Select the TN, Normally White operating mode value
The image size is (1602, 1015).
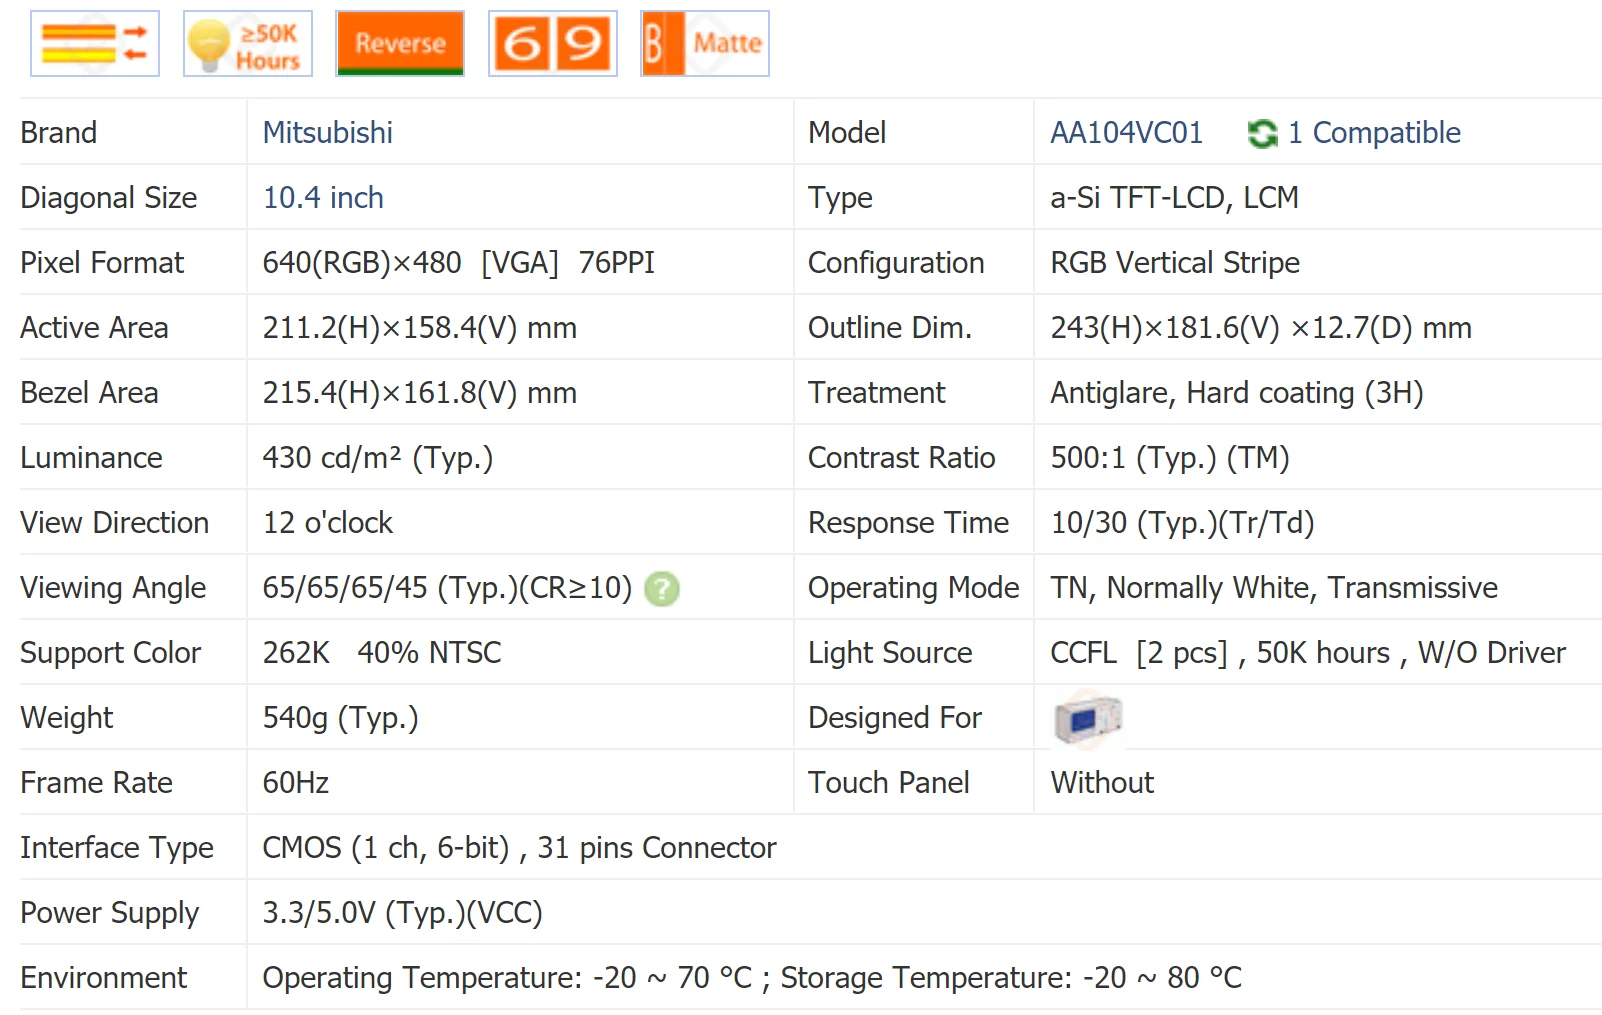[x=1274, y=588]
